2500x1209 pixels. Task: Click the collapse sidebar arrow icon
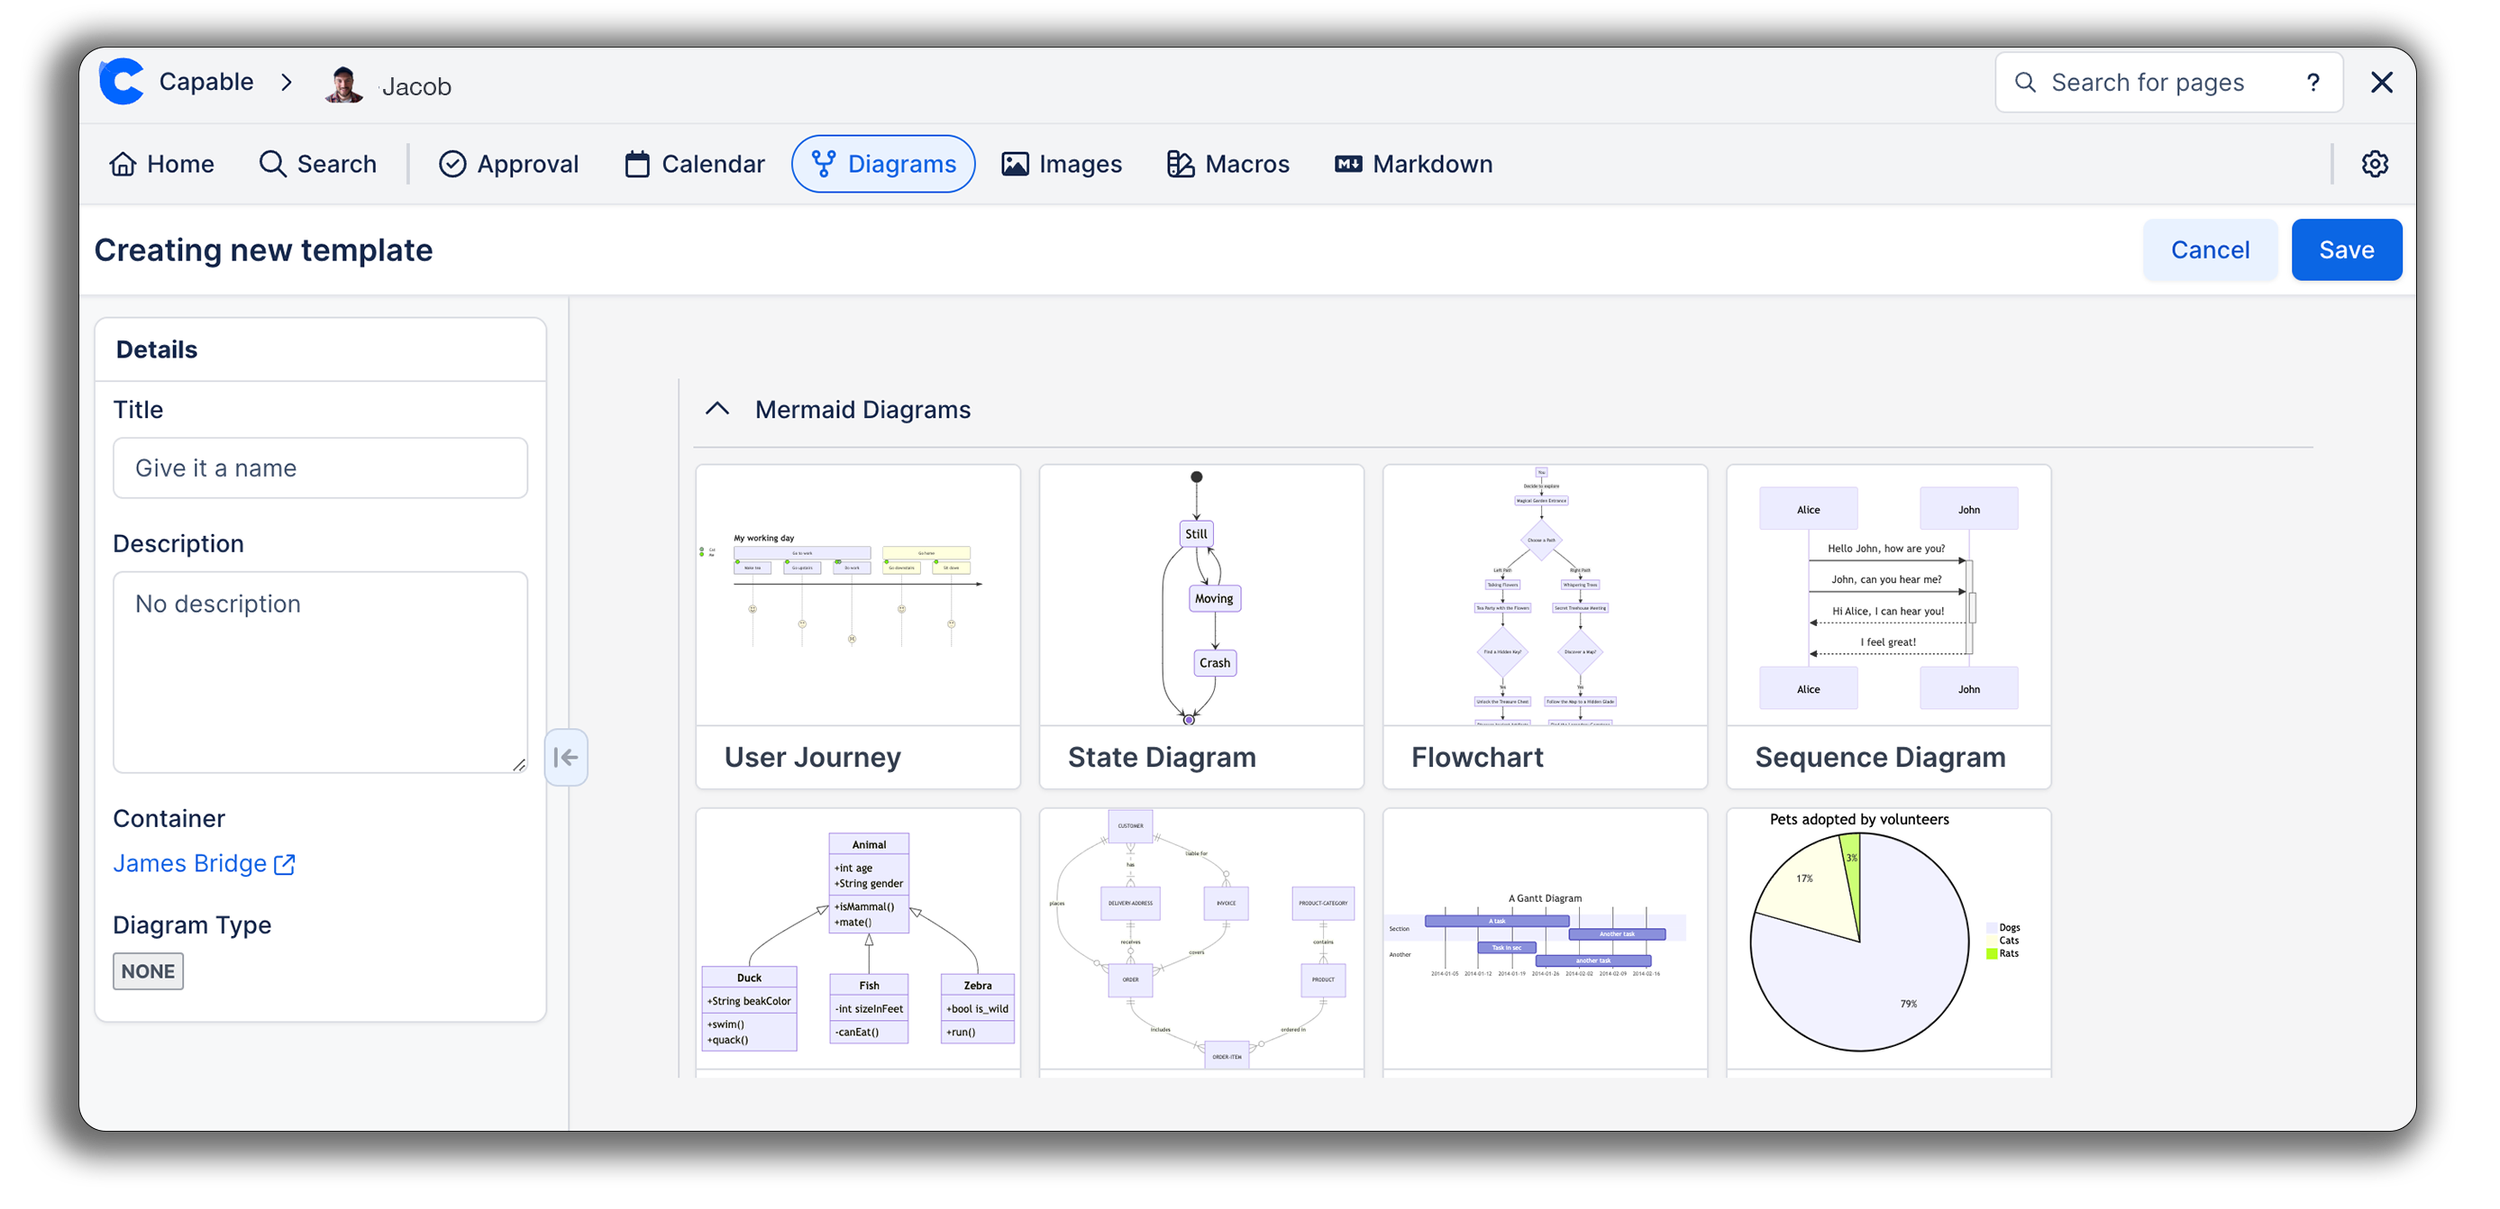point(566,758)
